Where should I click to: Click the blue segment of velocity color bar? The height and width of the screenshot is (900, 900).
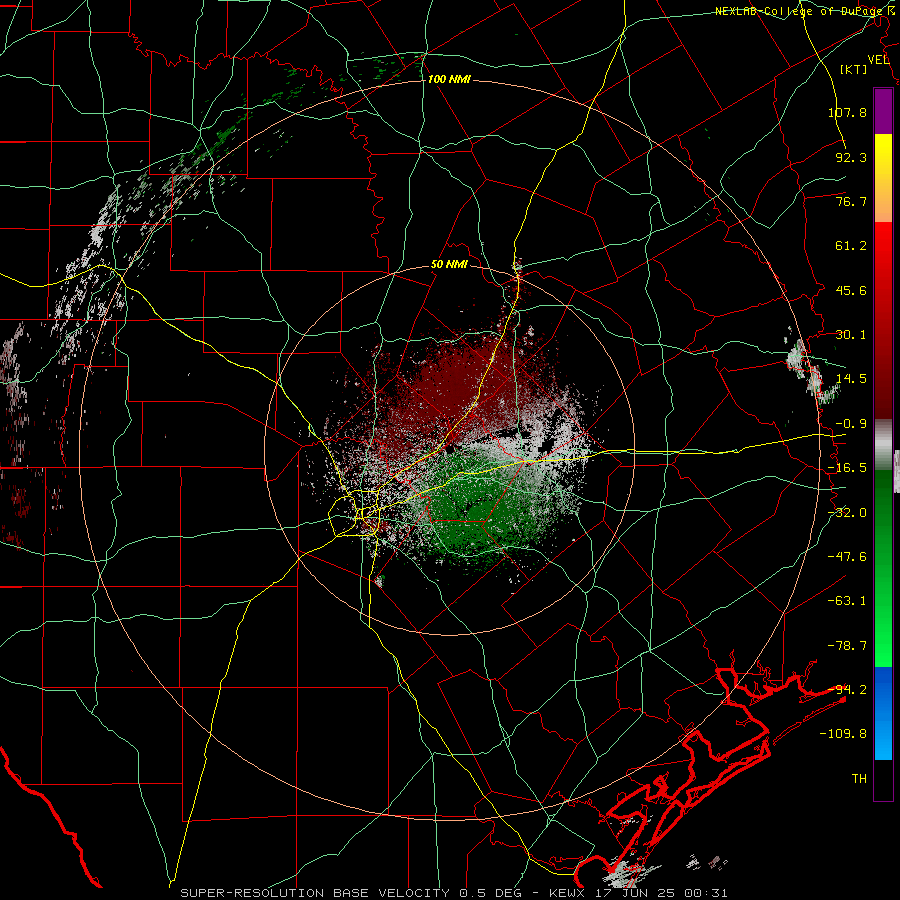(x=883, y=713)
